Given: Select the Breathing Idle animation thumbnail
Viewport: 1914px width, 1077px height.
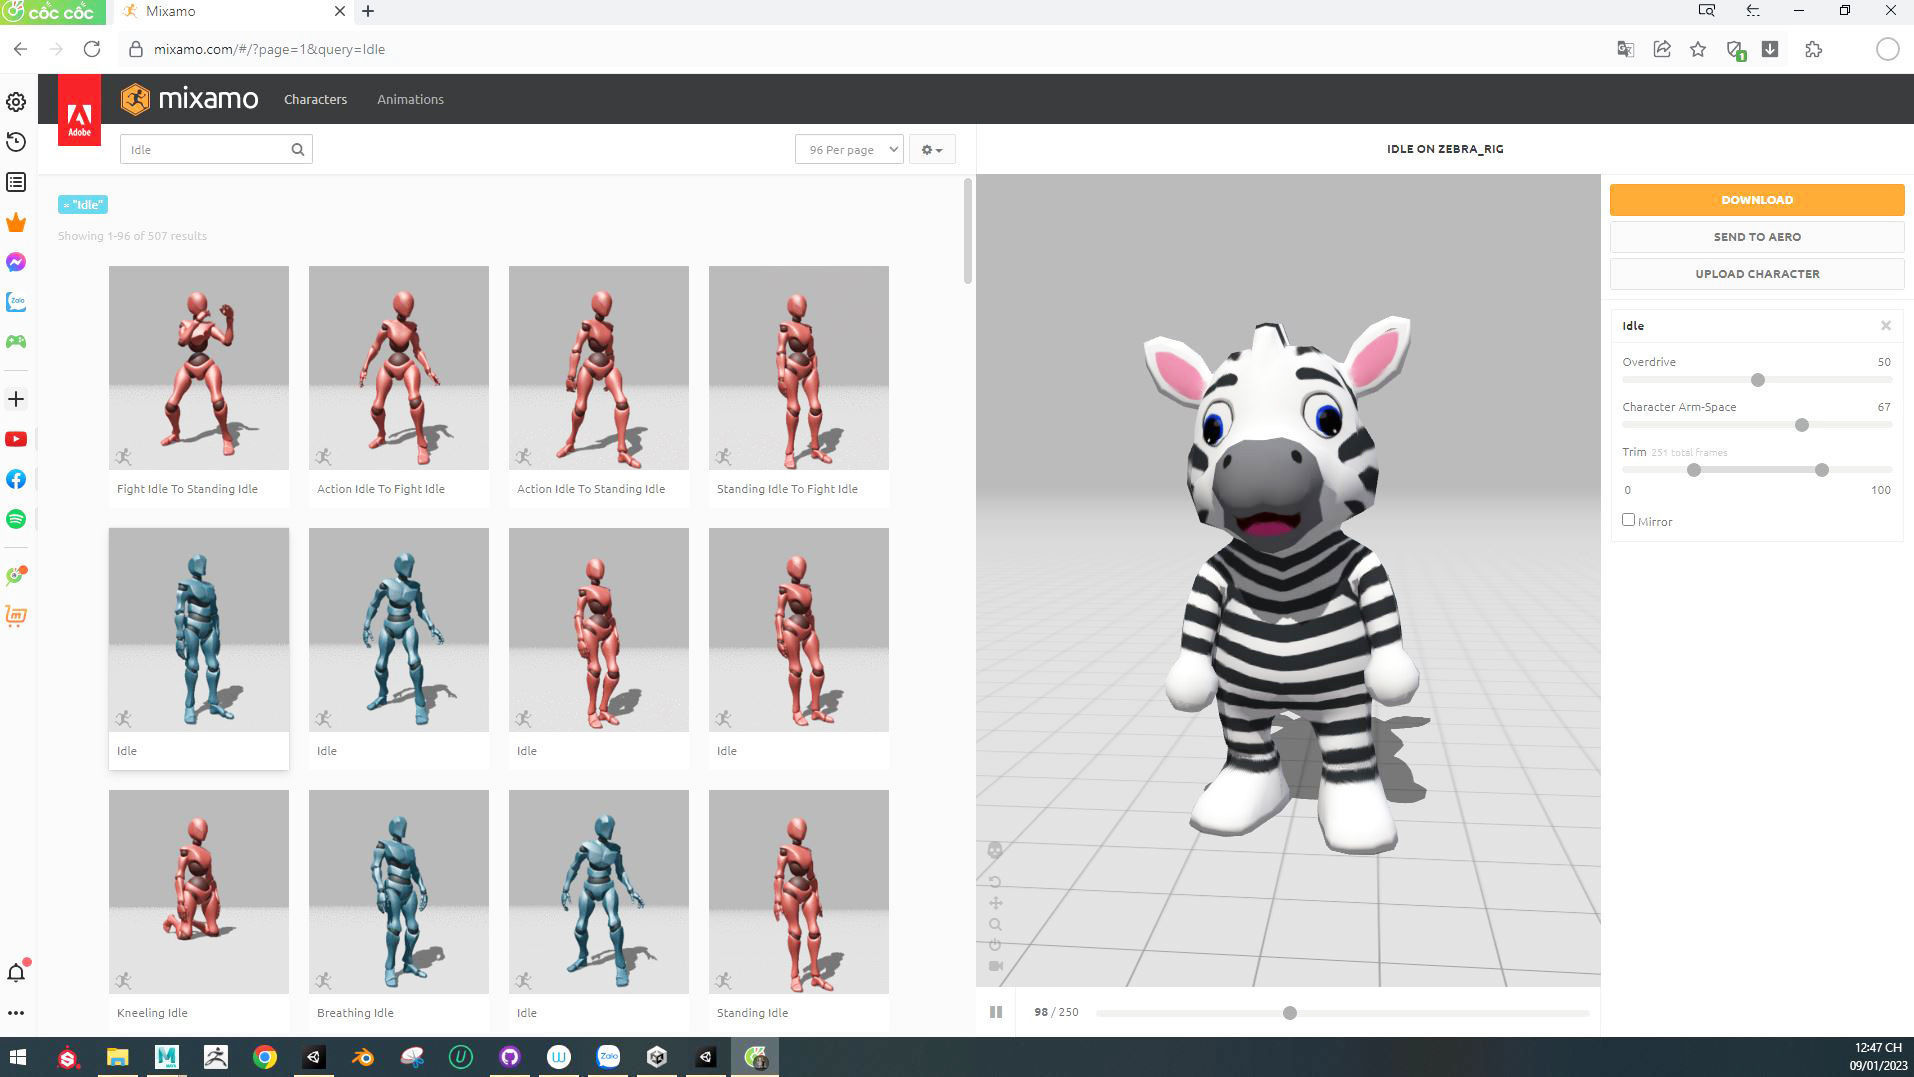Looking at the screenshot, I should [x=399, y=892].
